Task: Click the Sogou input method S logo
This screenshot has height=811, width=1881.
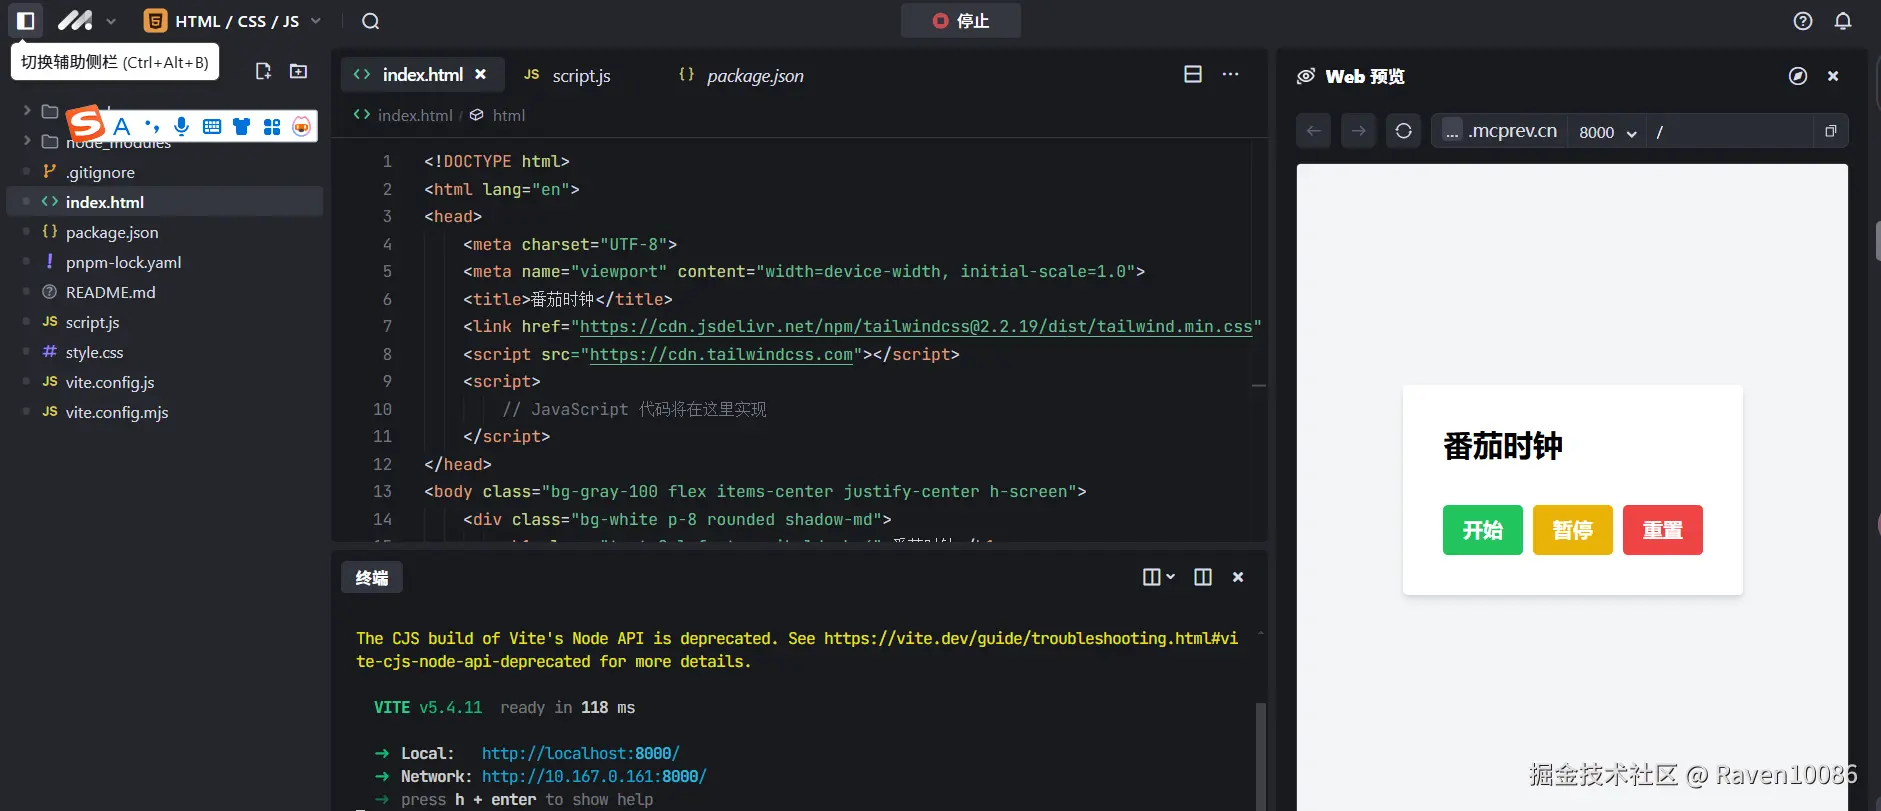Action: [x=86, y=125]
